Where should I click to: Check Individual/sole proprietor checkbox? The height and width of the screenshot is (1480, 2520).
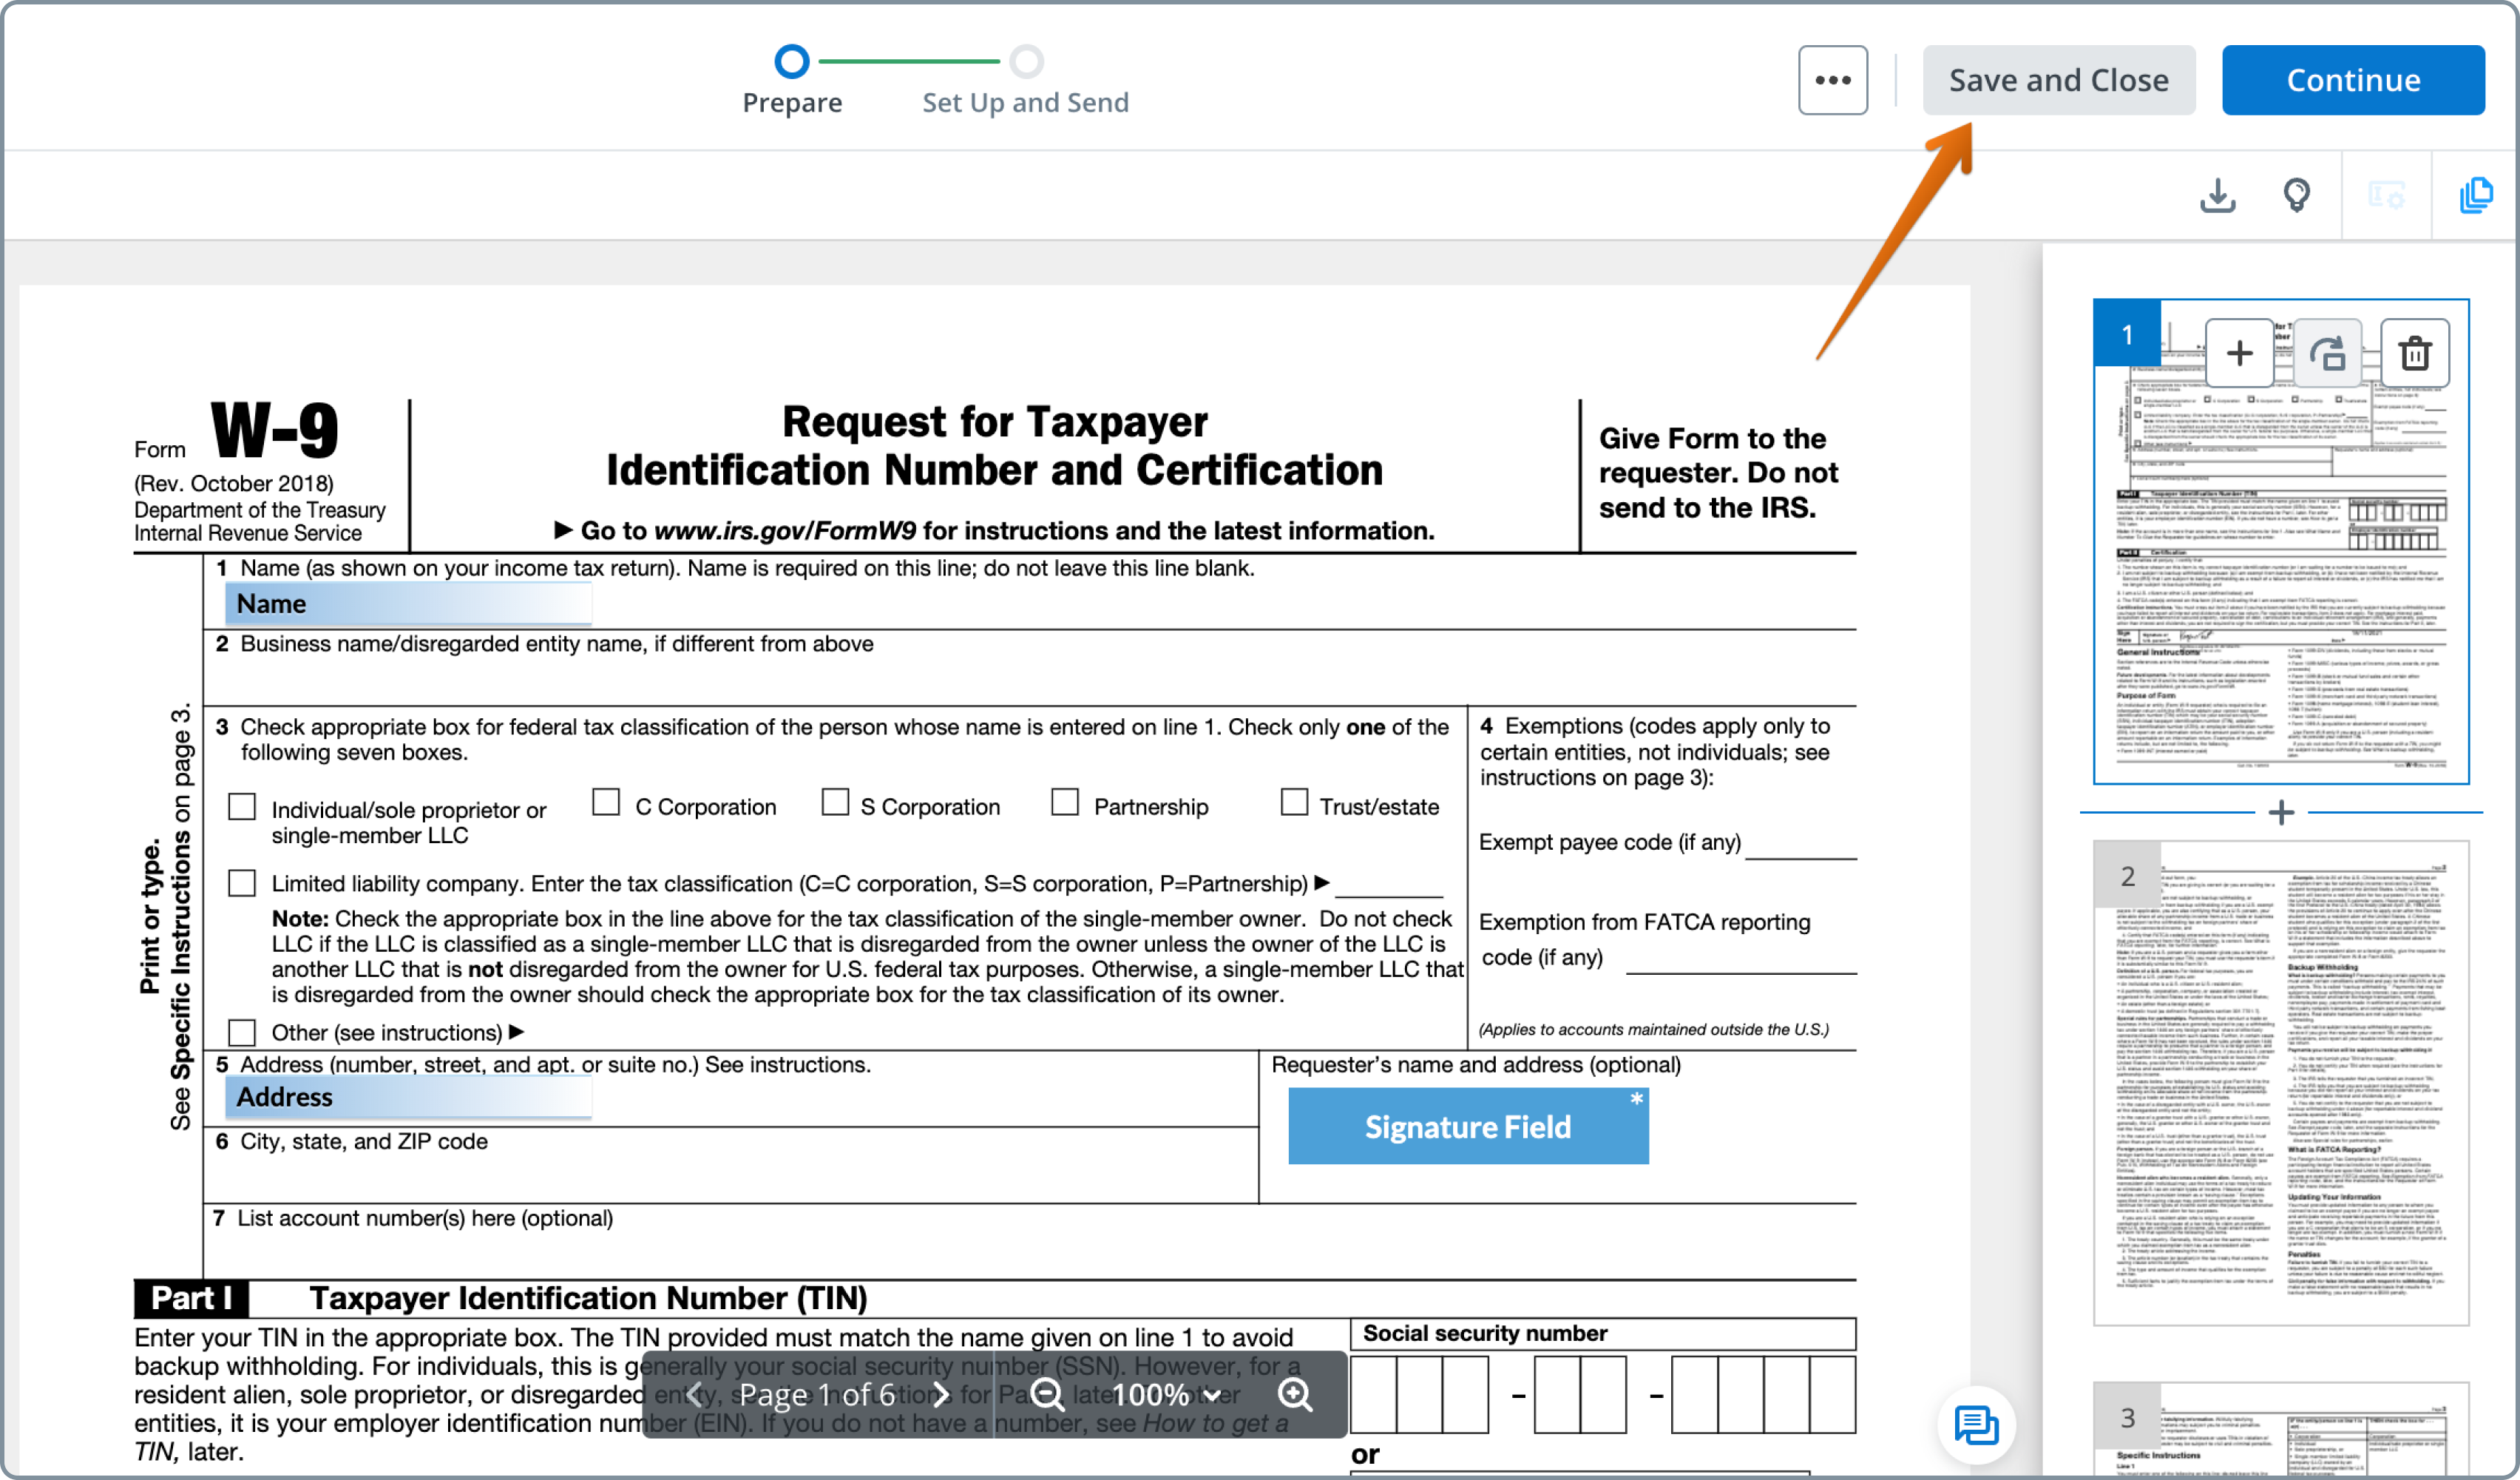click(242, 806)
